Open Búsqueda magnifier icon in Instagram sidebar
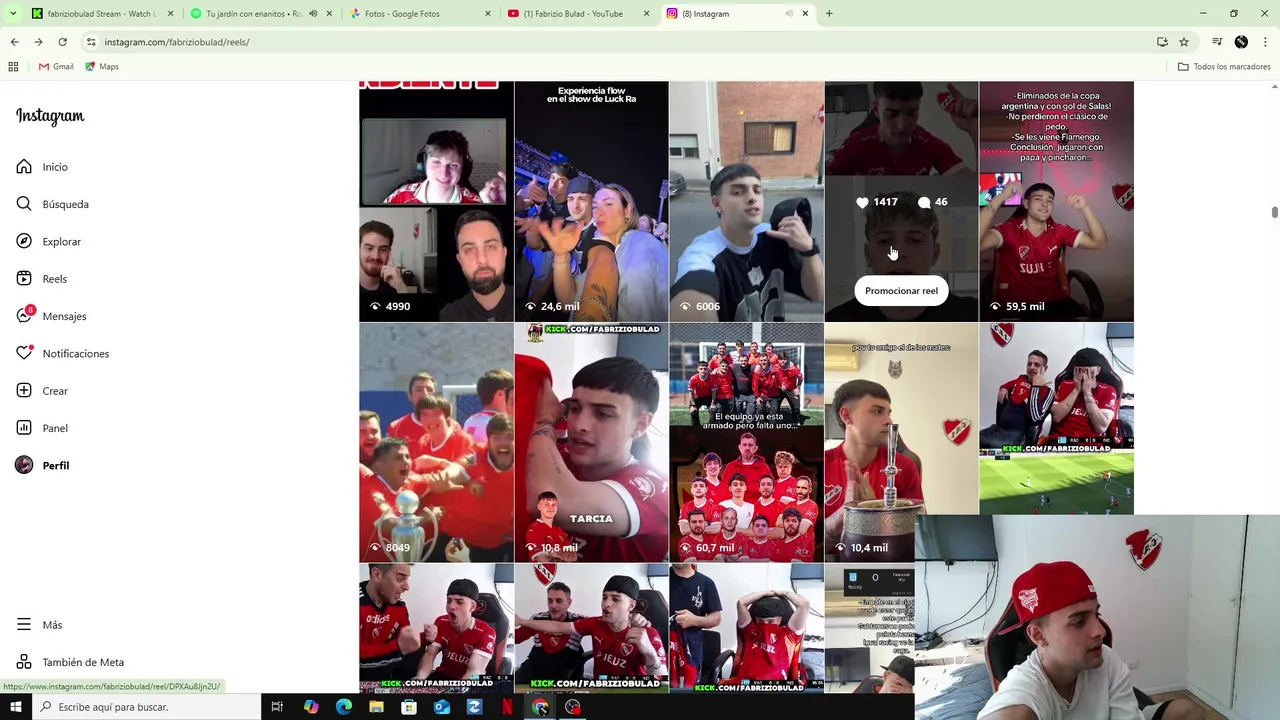1280x720 pixels. (x=24, y=204)
